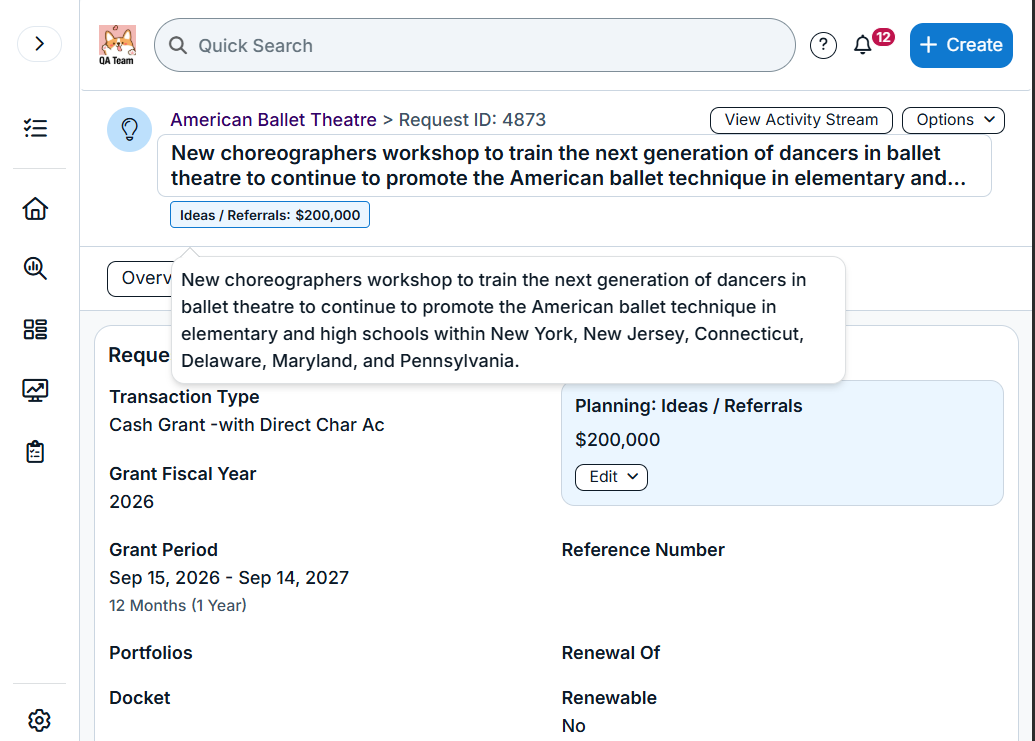Open the Edit dropdown in Planning card
Image resolution: width=1035 pixels, height=741 pixels.
[x=611, y=477]
